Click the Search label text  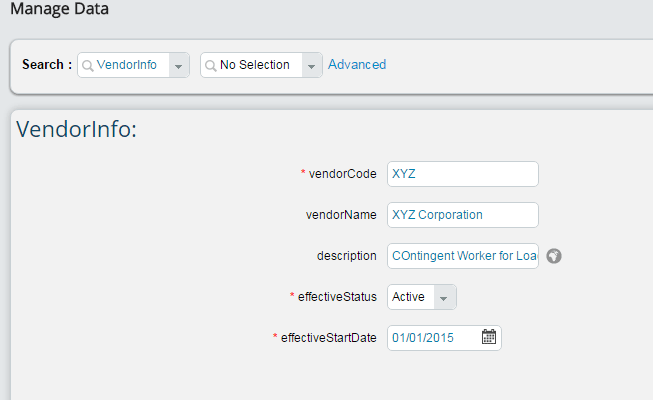click(x=47, y=65)
